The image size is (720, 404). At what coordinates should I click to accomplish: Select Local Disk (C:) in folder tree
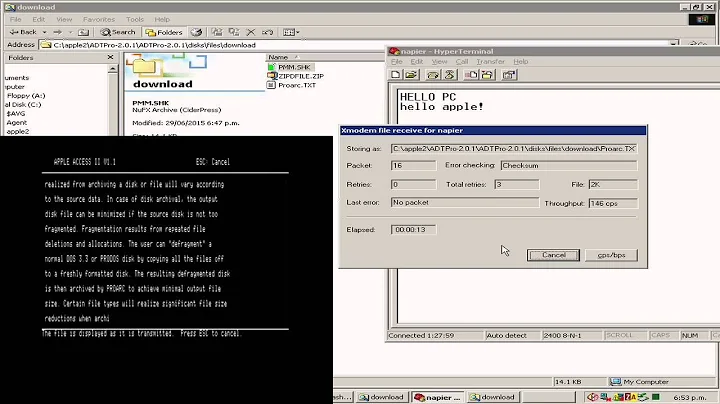pyautogui.click(x=23, y=105)
